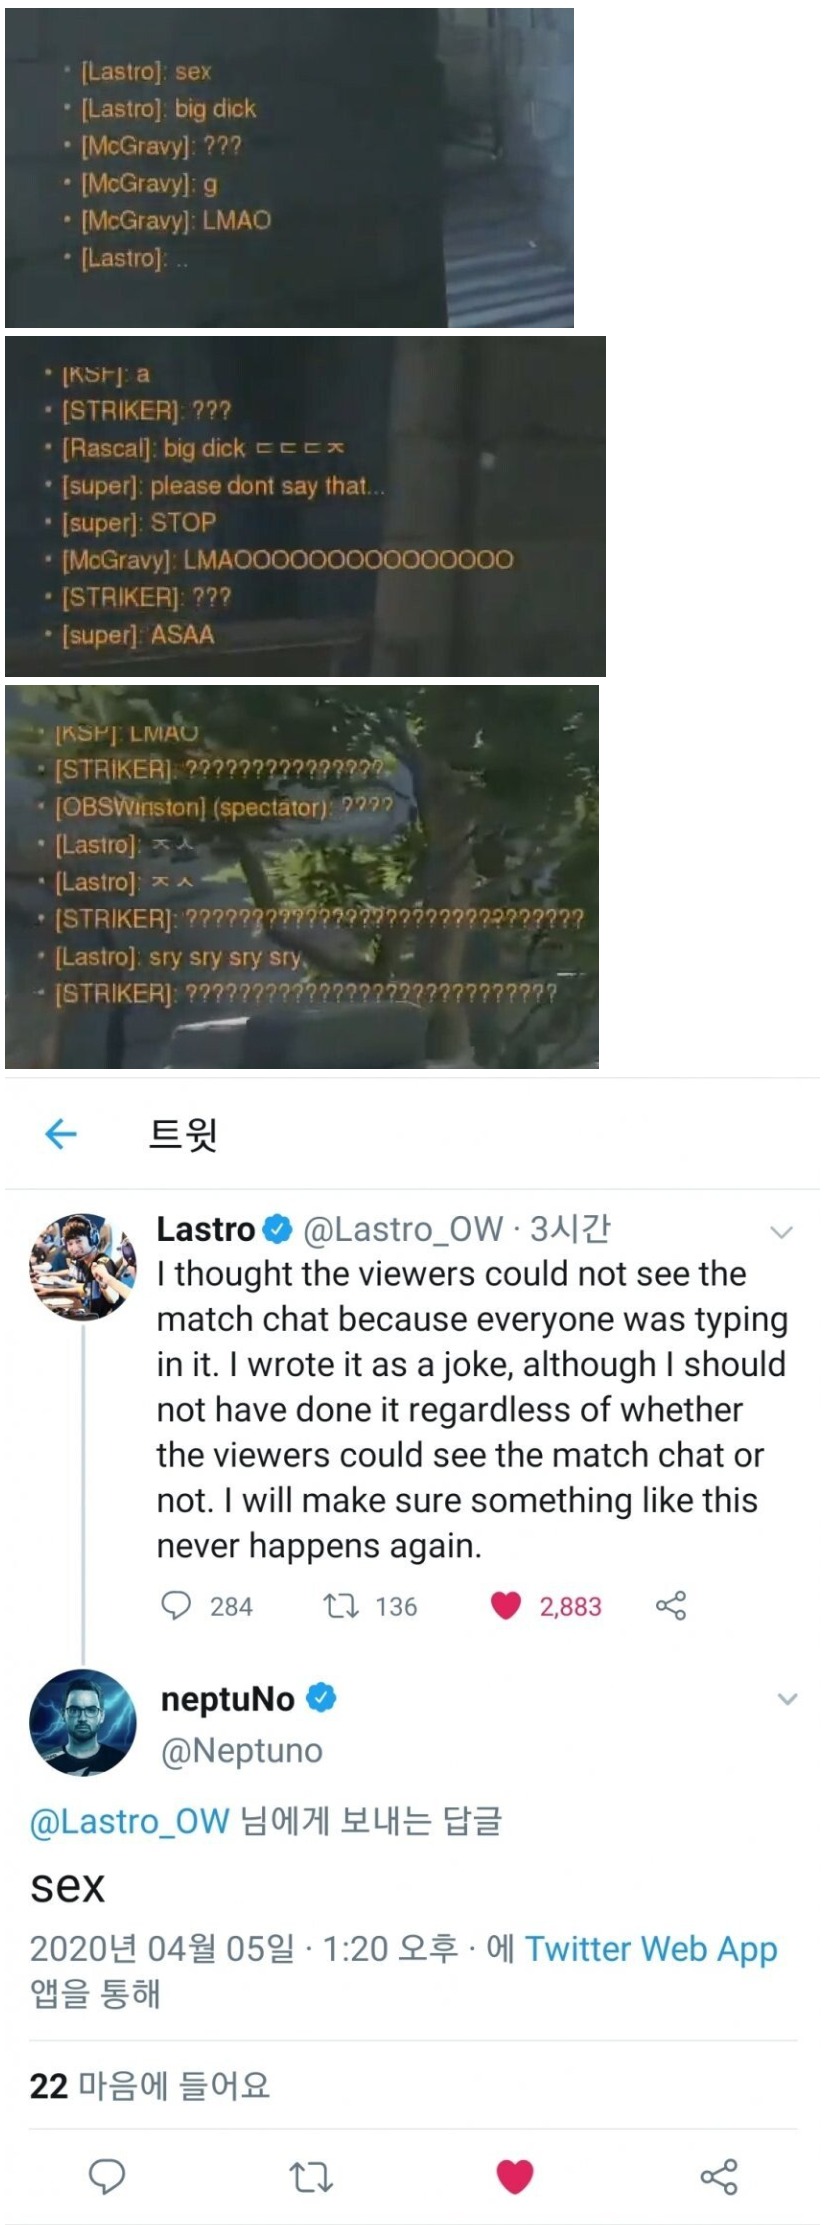This screenshot has width=825, height=2225.
Task: Open neptuNo's profile avatar
Action: (x=82, y=1722)
